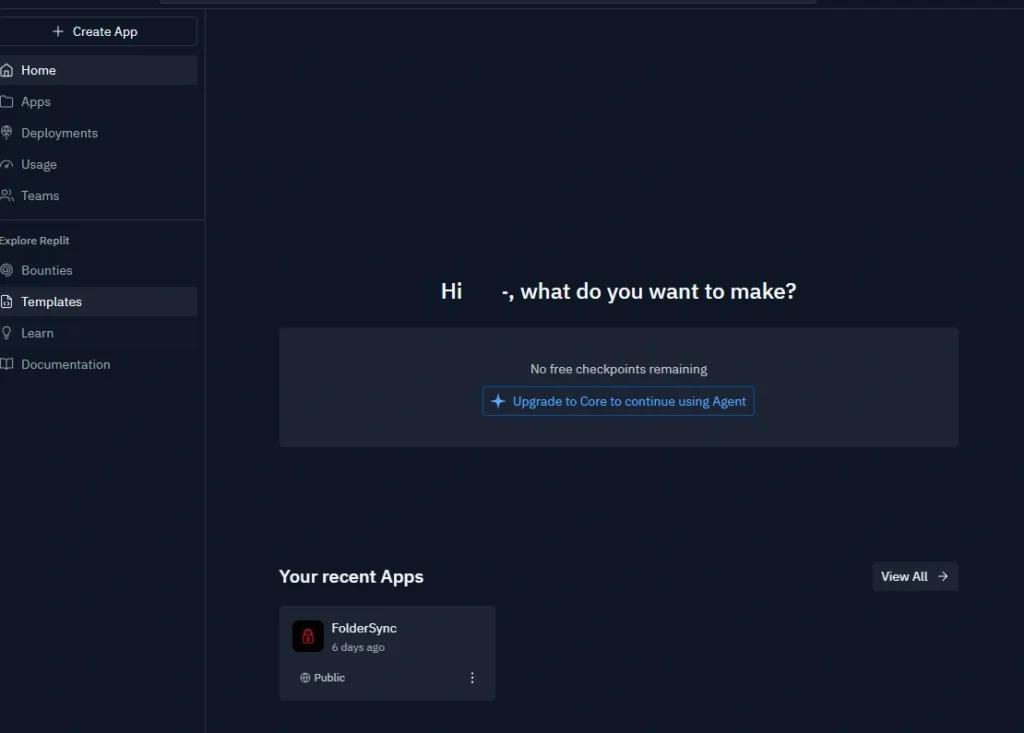Open Bounties under Explore Replit

coord(97,270)
